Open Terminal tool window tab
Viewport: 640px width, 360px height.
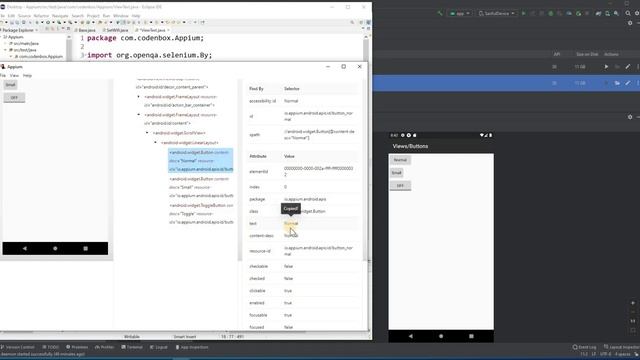click(132, 347)
